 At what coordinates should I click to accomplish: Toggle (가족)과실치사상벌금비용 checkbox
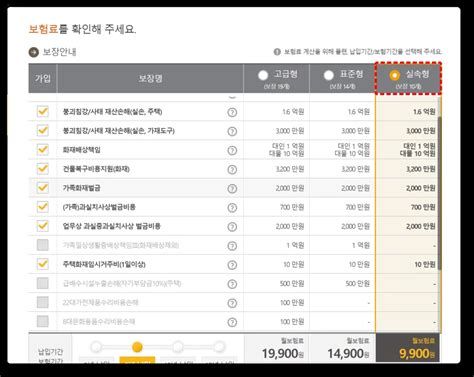[x=43, y=207]
